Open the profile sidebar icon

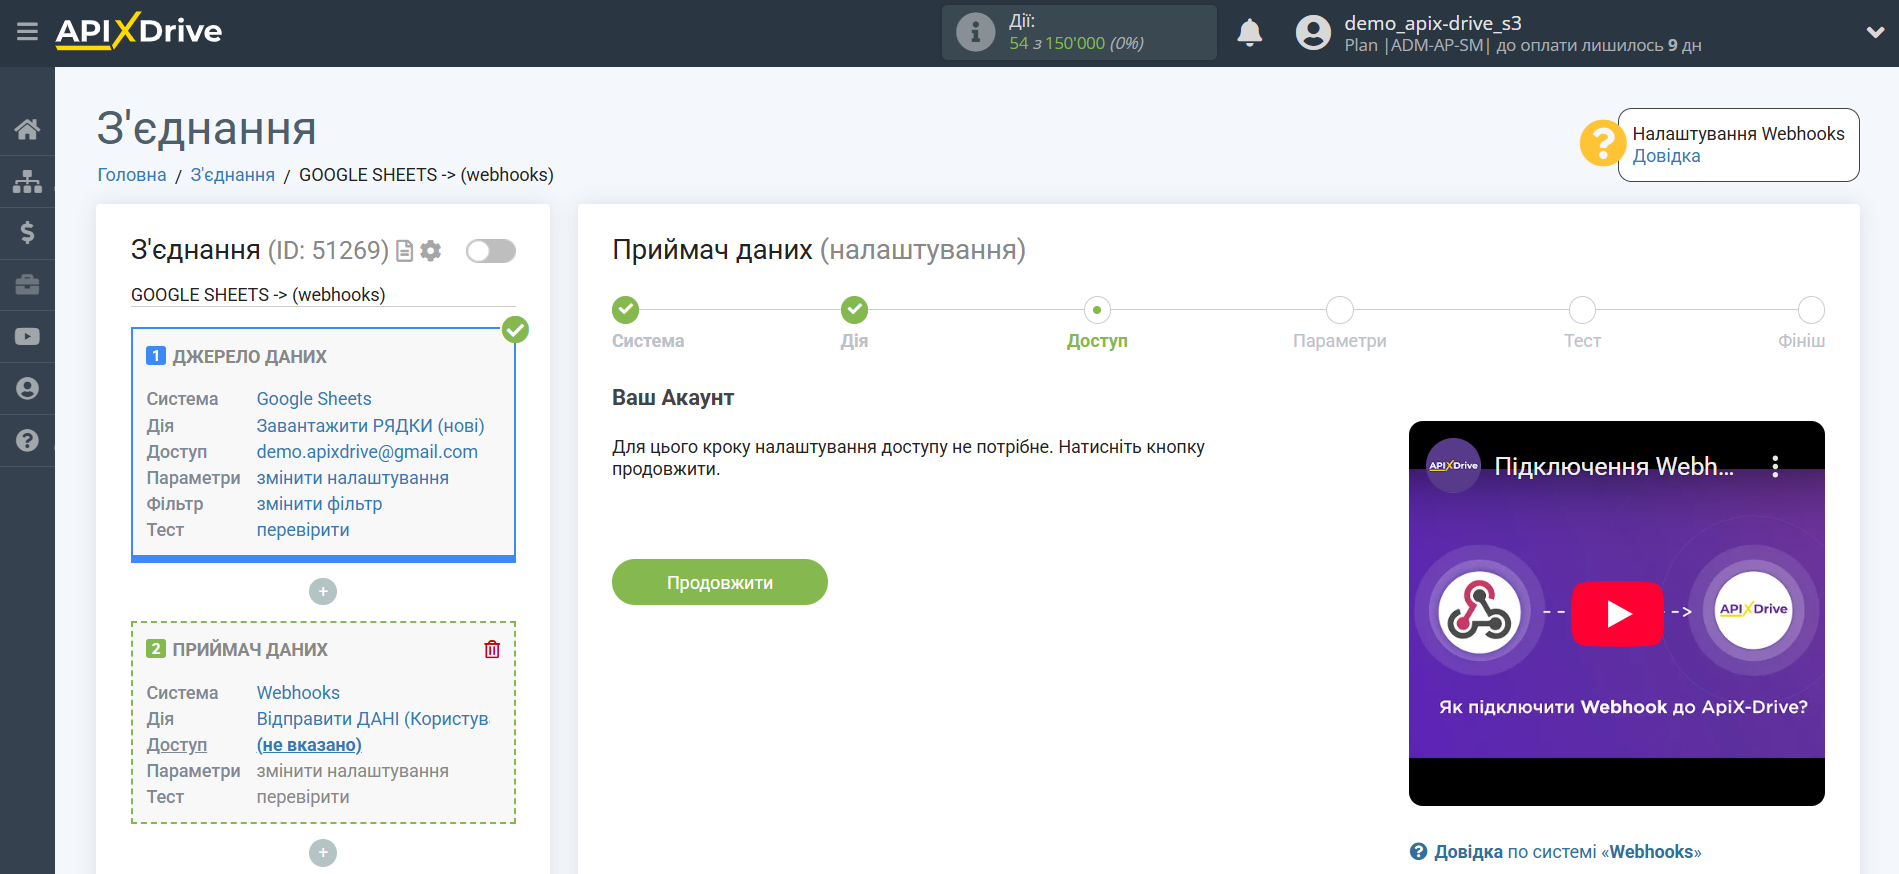(x=27, y=389)
